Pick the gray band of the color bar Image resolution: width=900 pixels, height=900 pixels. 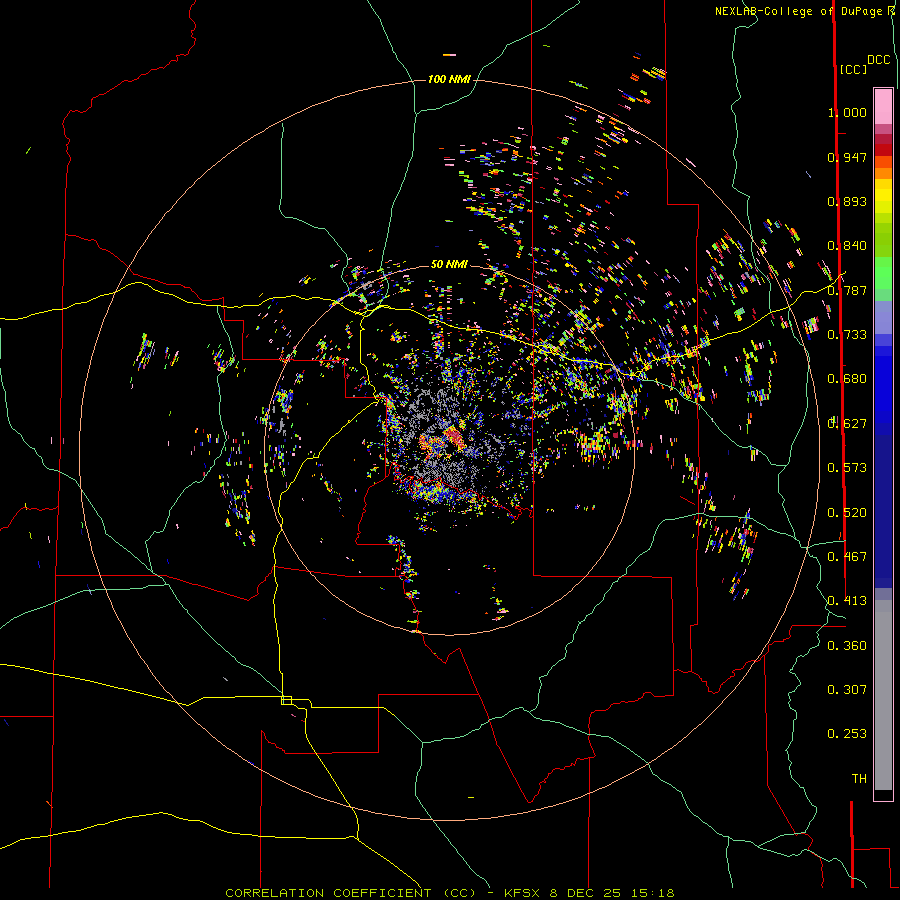[883, 695]
